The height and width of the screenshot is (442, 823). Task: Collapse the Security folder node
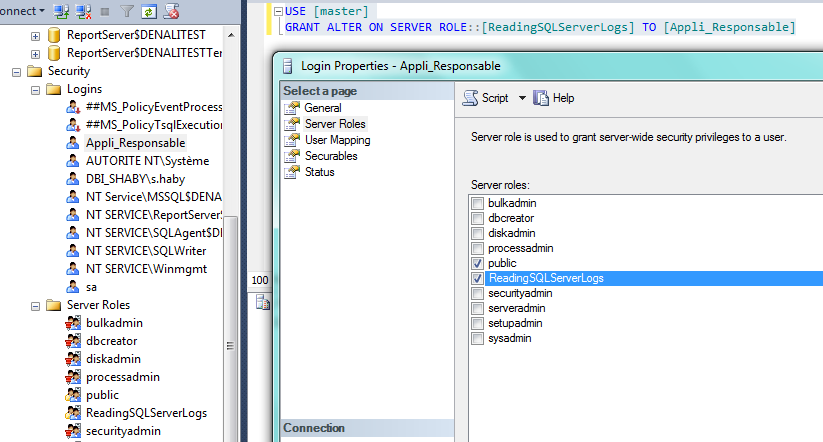point(16,72)
